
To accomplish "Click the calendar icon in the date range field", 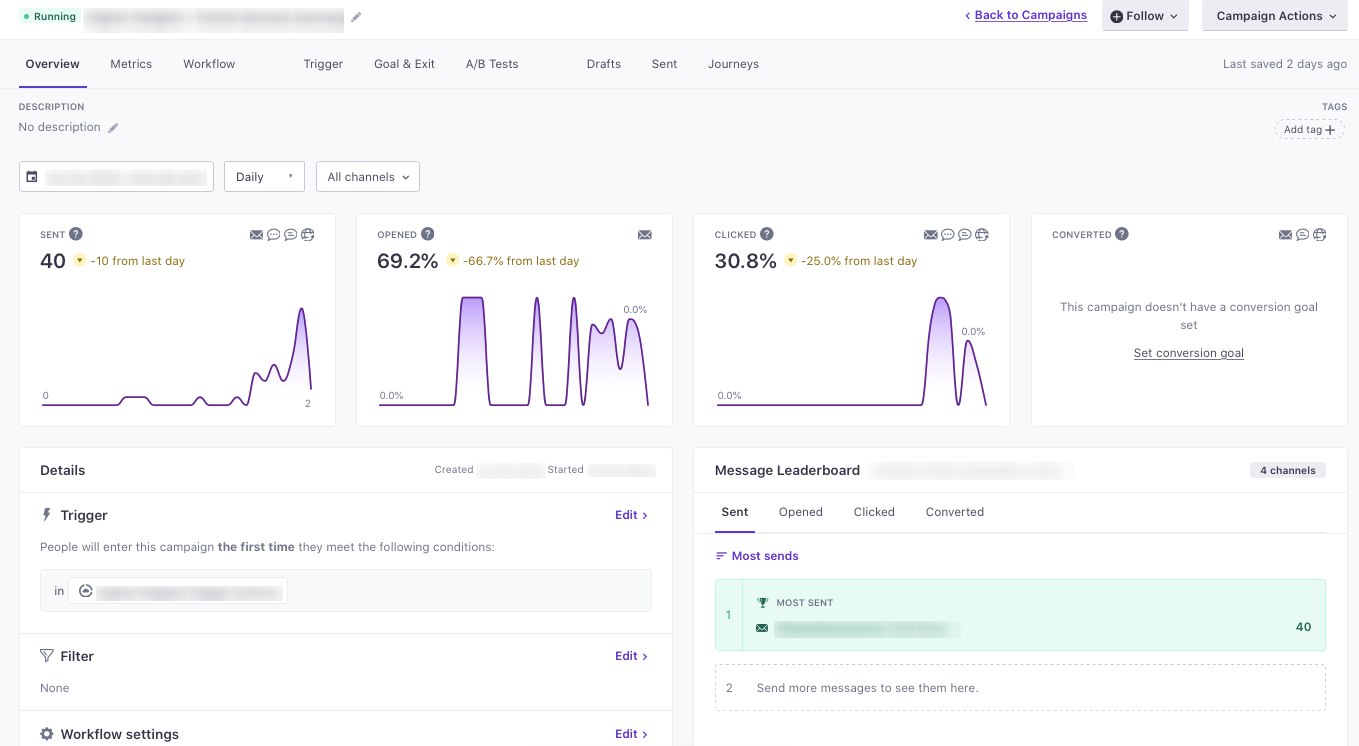I will pos(32,177).
